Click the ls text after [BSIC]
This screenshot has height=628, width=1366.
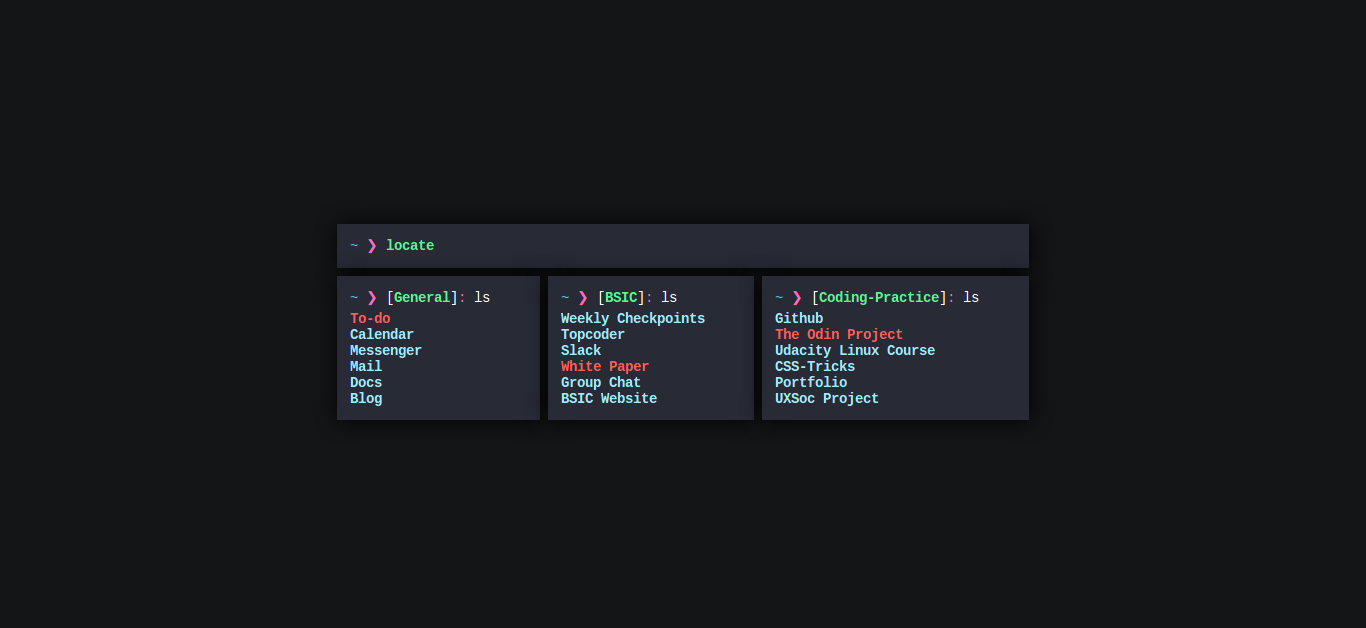click(669, 298)
